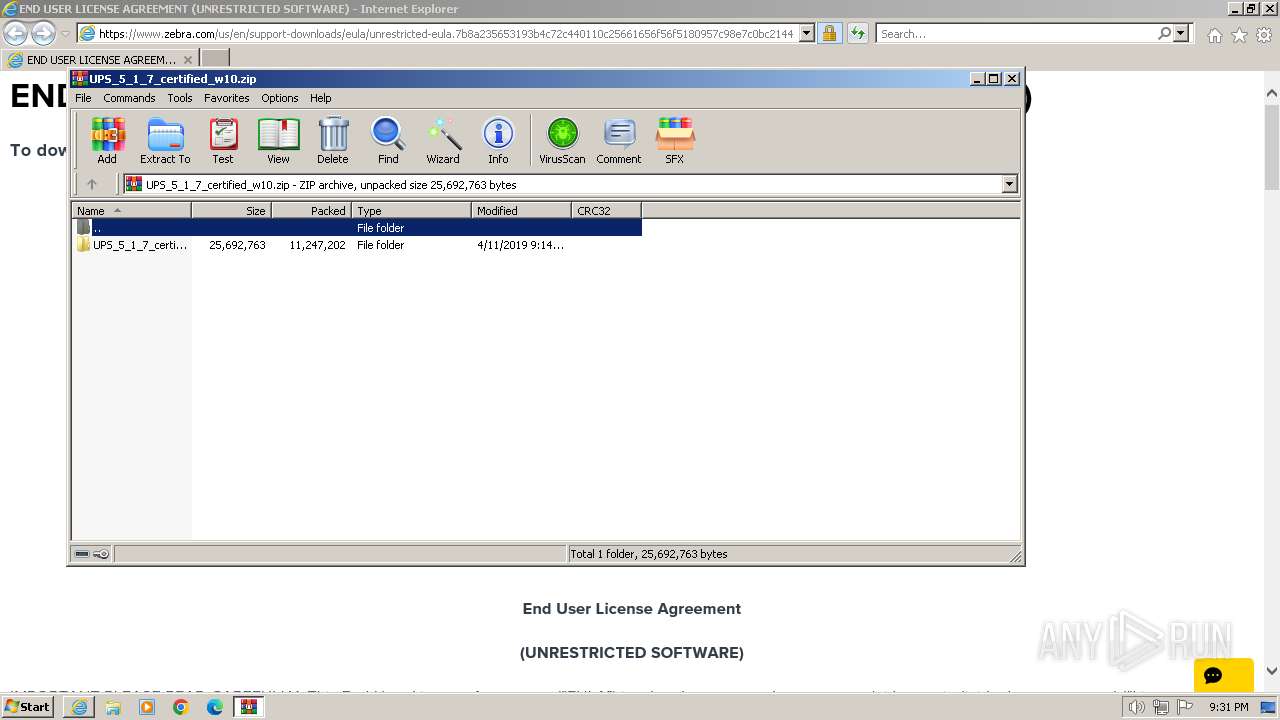Click the webpage vertical scrollbar thumb
The height and width of the screenshot is (720, 1280).
point(1272,145)
